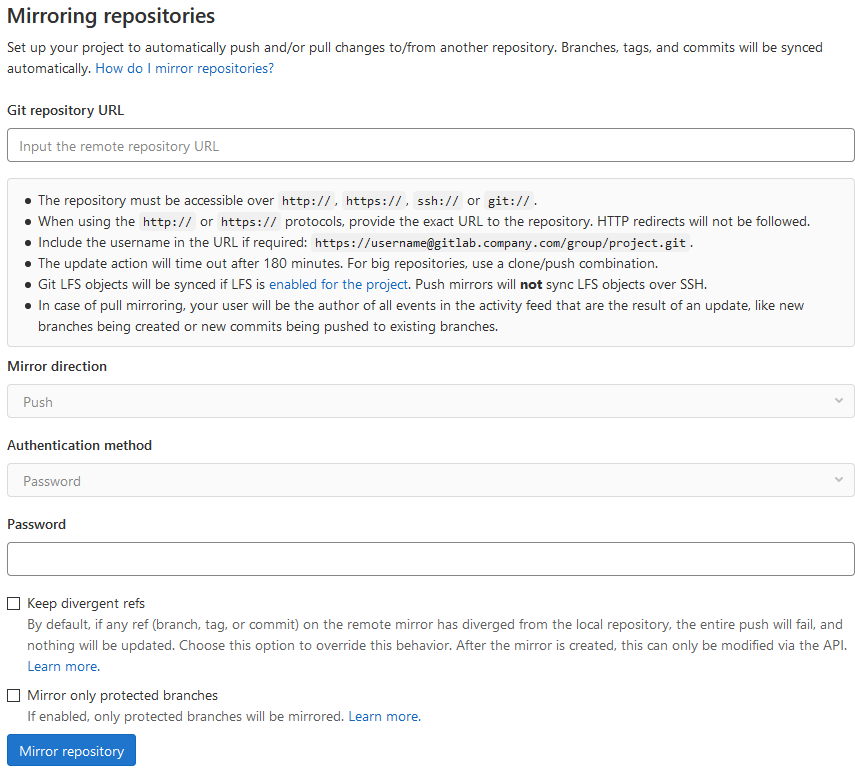Viewport: 855px width, 777px height.
Task: Click the 'ssh://' protocol code text
Action: [438, 201]
